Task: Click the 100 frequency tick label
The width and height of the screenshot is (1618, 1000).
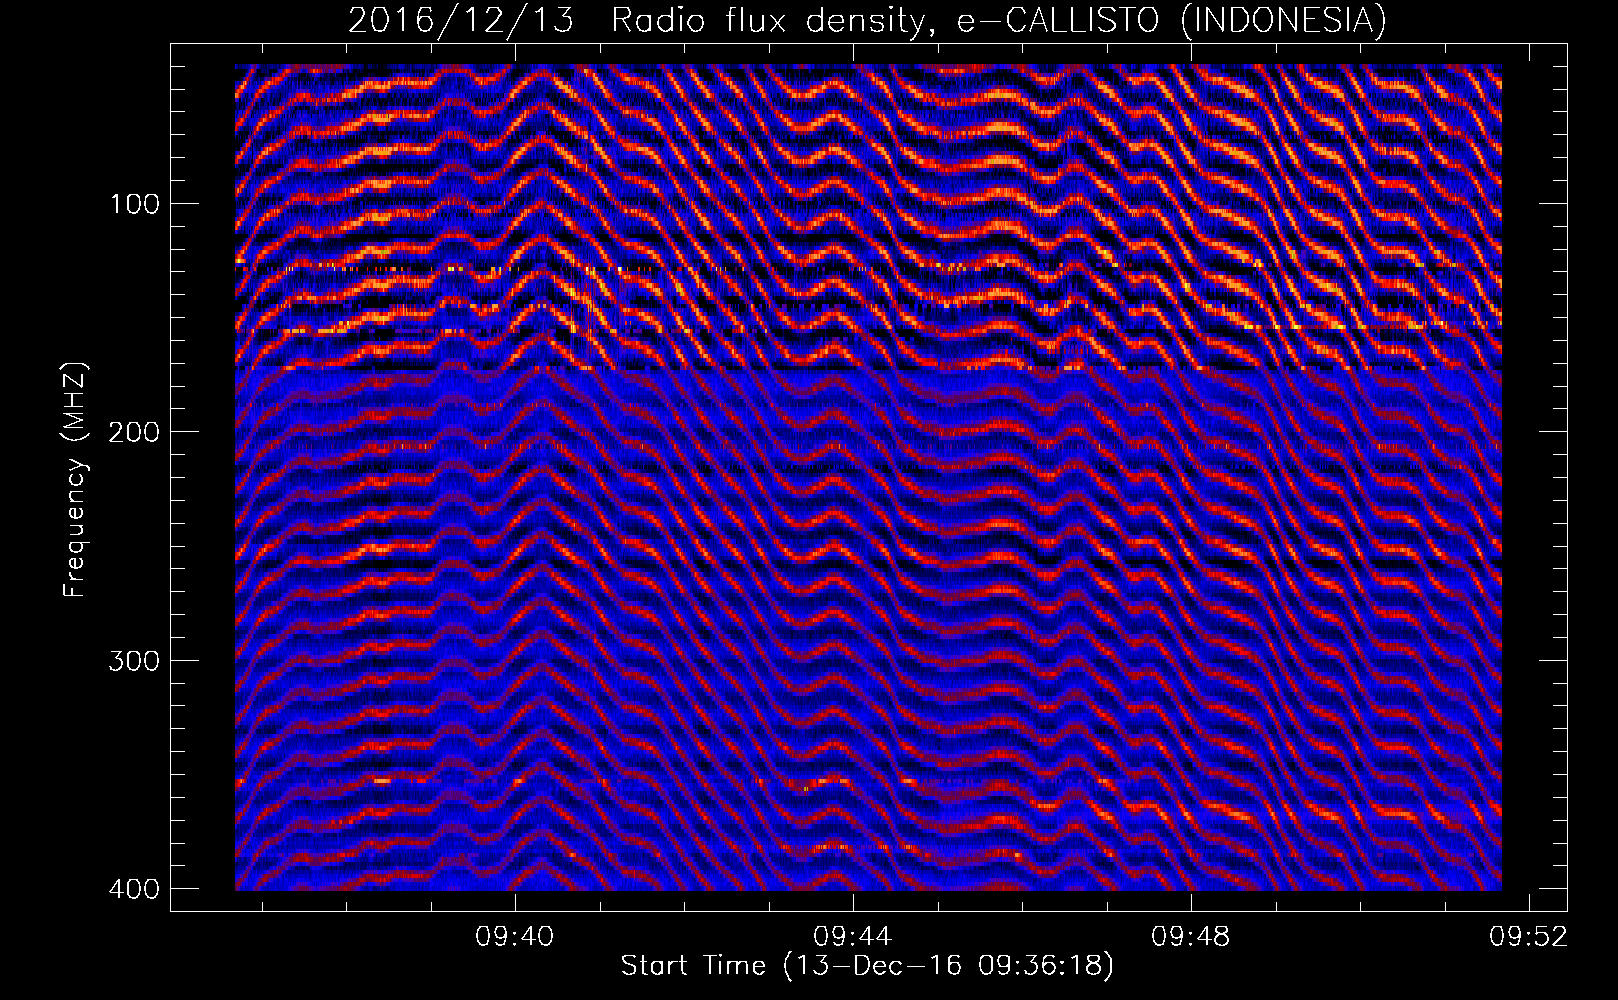Action: coord(133,204)
